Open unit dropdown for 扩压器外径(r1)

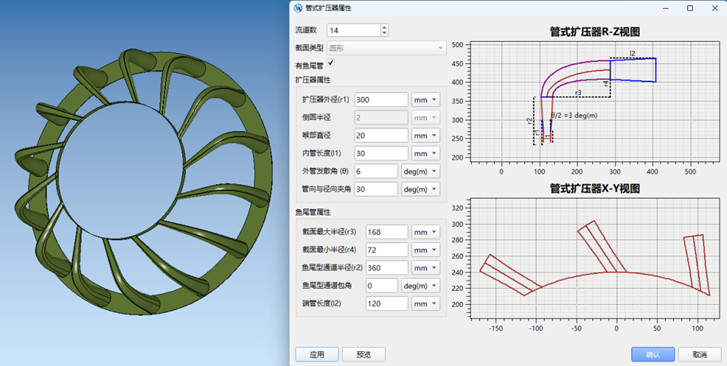[x=426, y=100]
